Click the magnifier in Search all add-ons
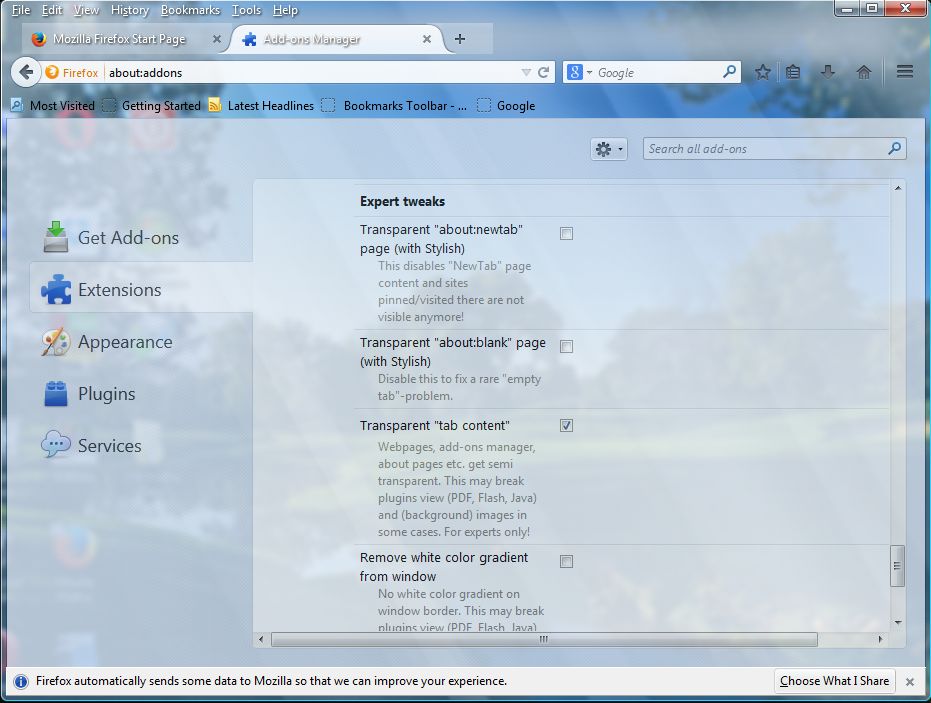The height and width of the screenshot is (703, 931). [x=894, y=148]
